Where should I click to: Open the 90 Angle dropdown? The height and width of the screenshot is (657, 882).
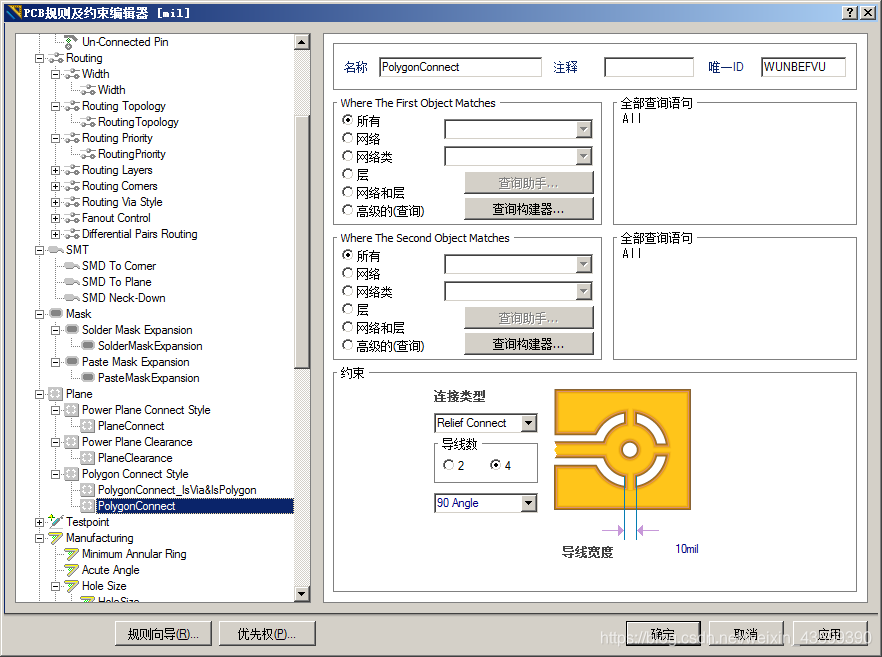click(x=527, y=502)
